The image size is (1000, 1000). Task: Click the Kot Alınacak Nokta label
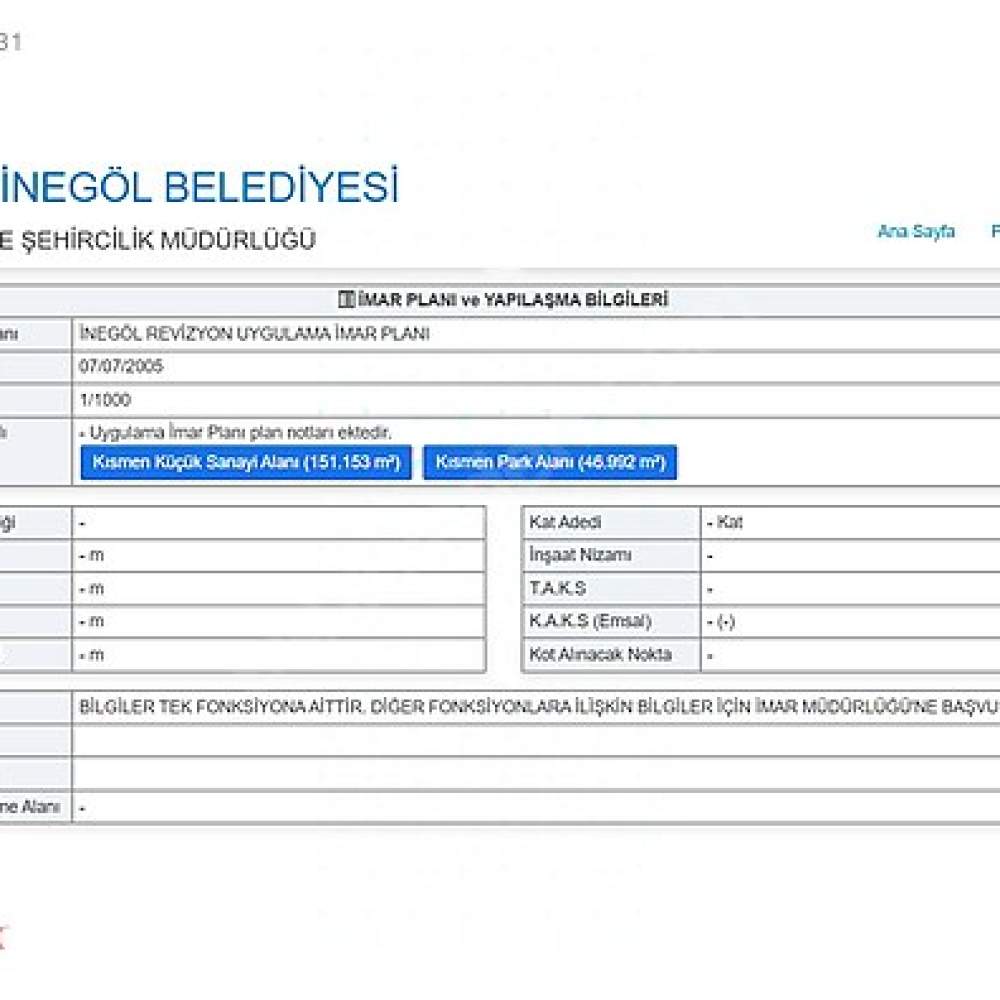tap(600, 654)
